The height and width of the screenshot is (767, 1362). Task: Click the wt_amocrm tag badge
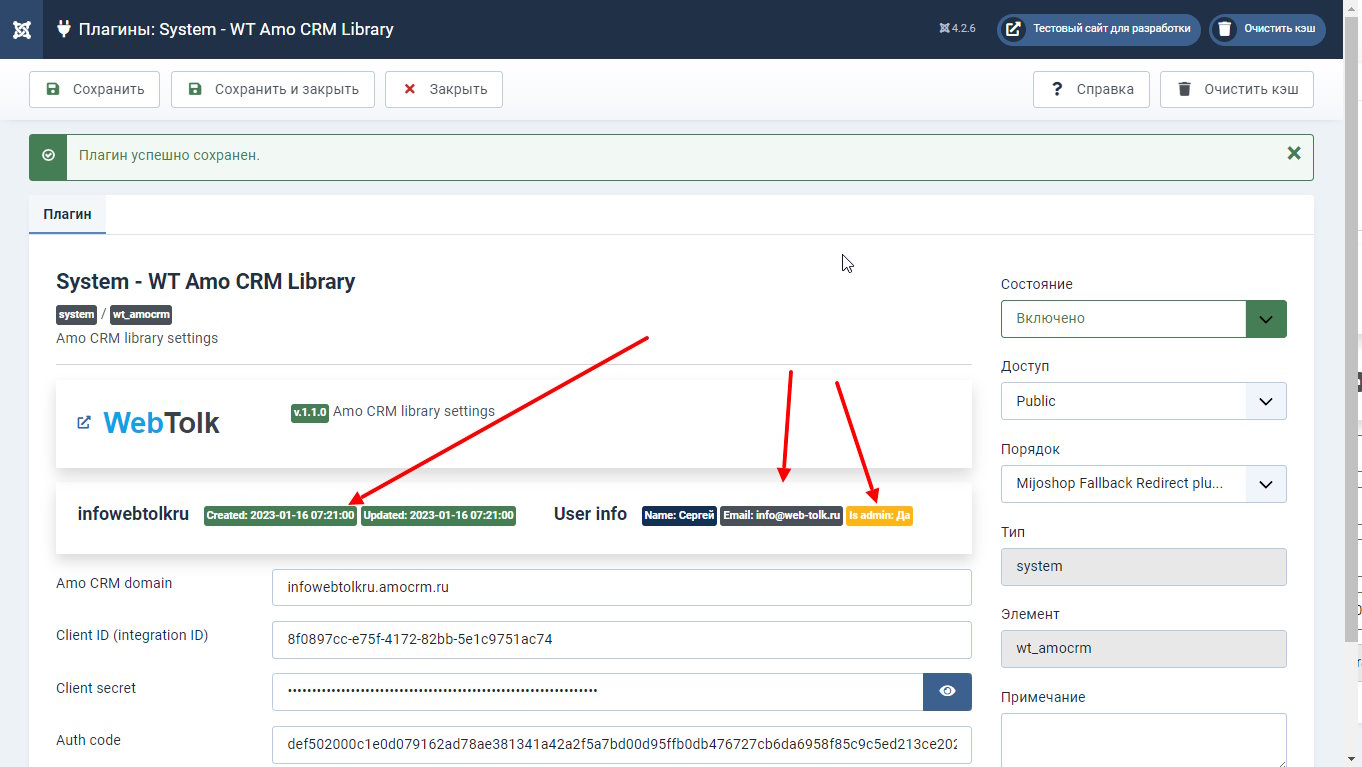pos(141,314)
